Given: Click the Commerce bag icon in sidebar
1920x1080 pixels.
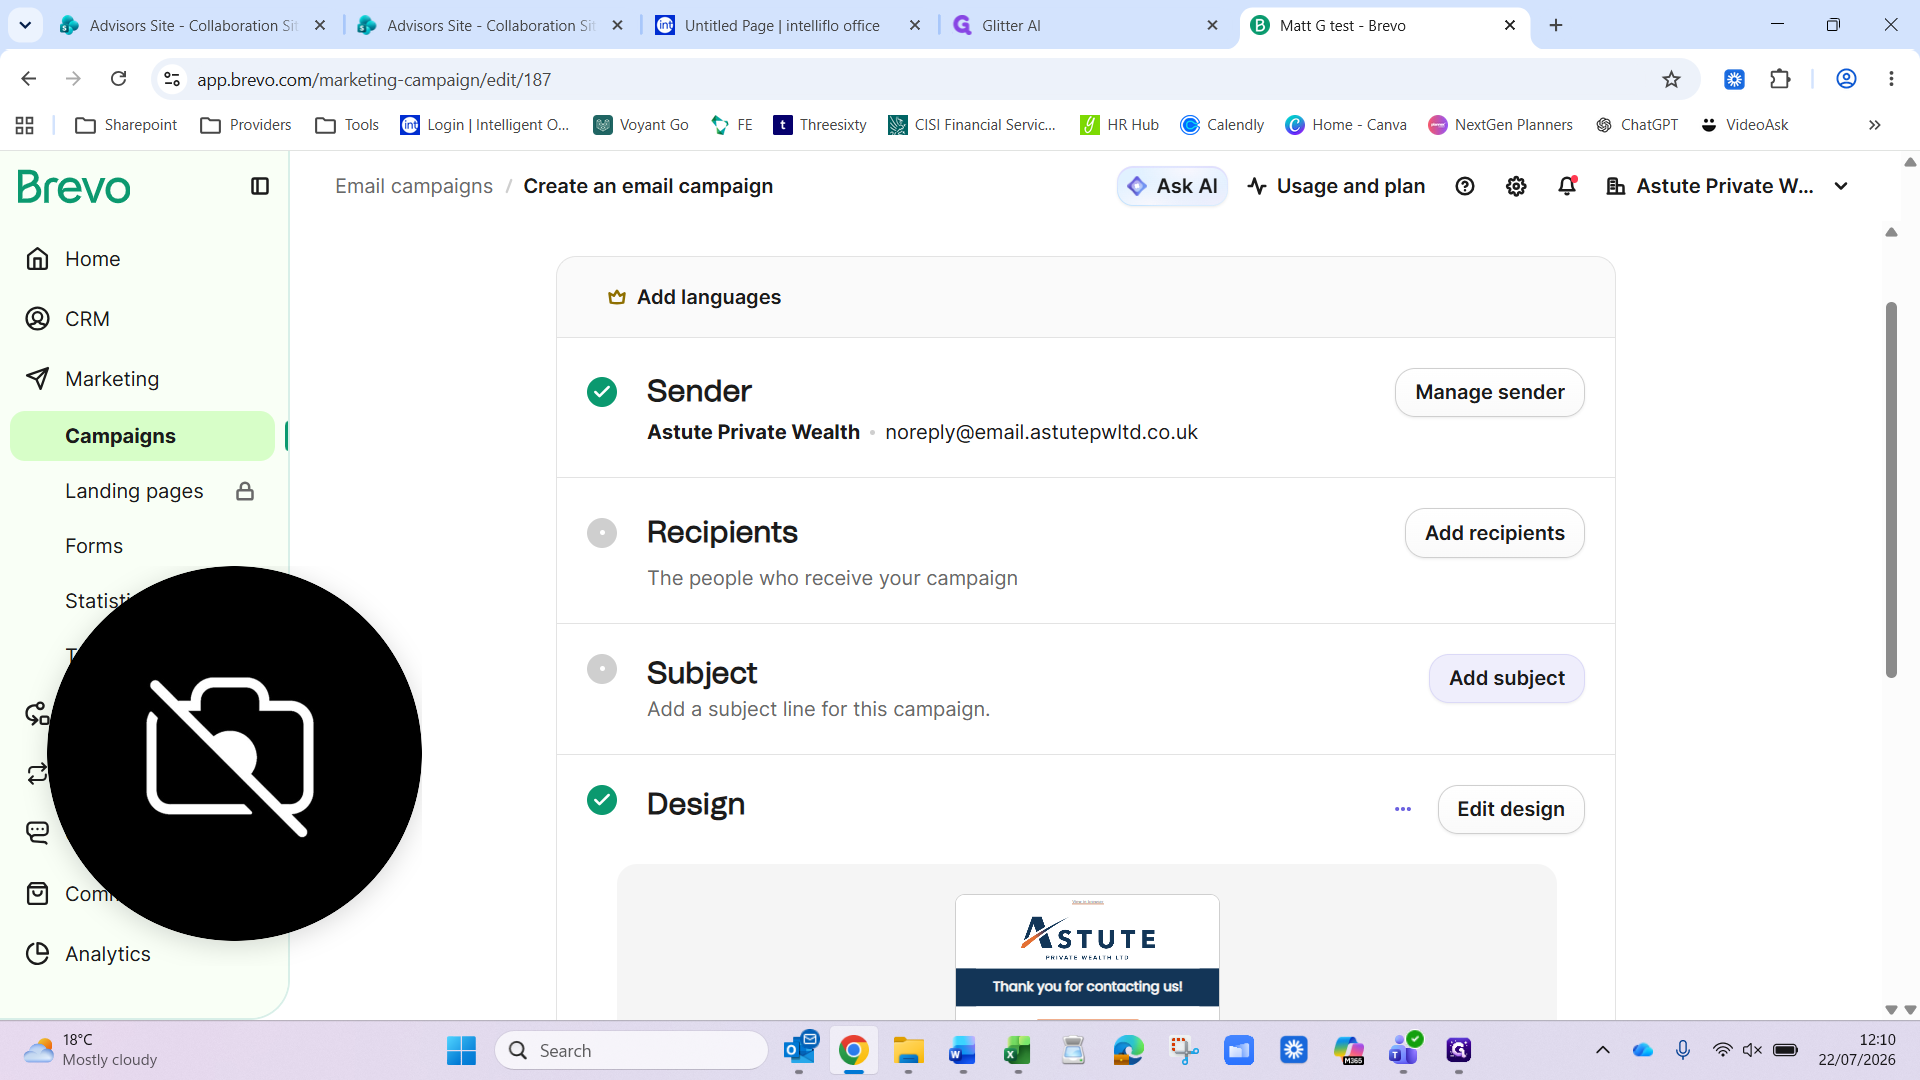Looking at the screenshot, I should tap(37, 894).
